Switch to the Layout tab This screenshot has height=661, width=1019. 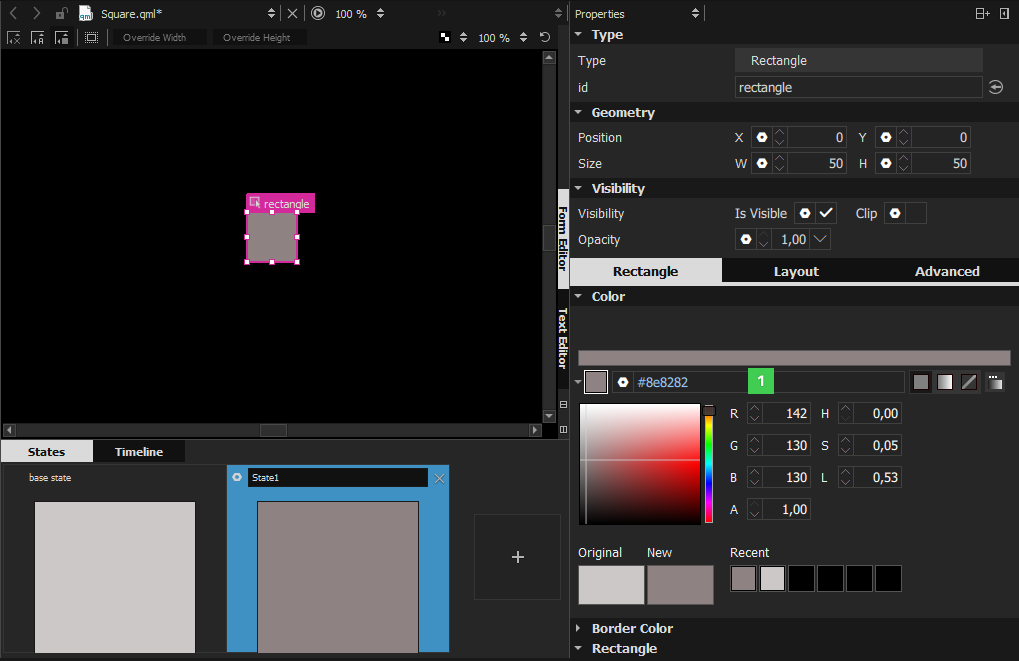click(796, 271)
